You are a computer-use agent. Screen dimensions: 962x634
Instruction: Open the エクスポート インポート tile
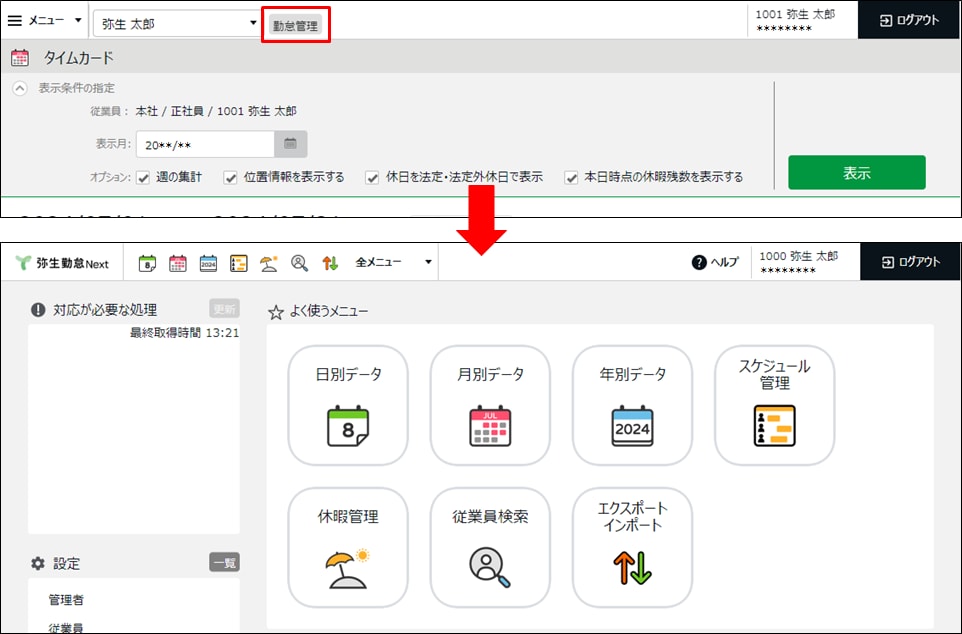tap(633, 547)
